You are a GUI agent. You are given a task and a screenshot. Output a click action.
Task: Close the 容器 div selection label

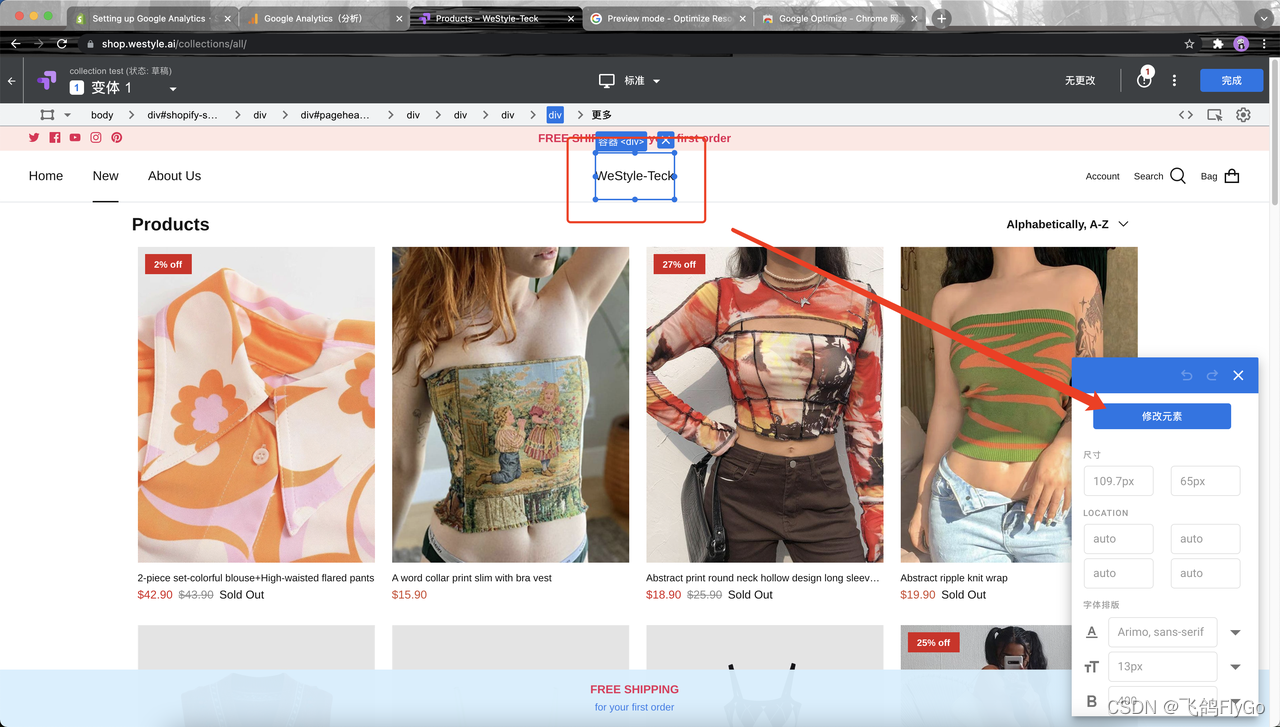click(666, 141)
